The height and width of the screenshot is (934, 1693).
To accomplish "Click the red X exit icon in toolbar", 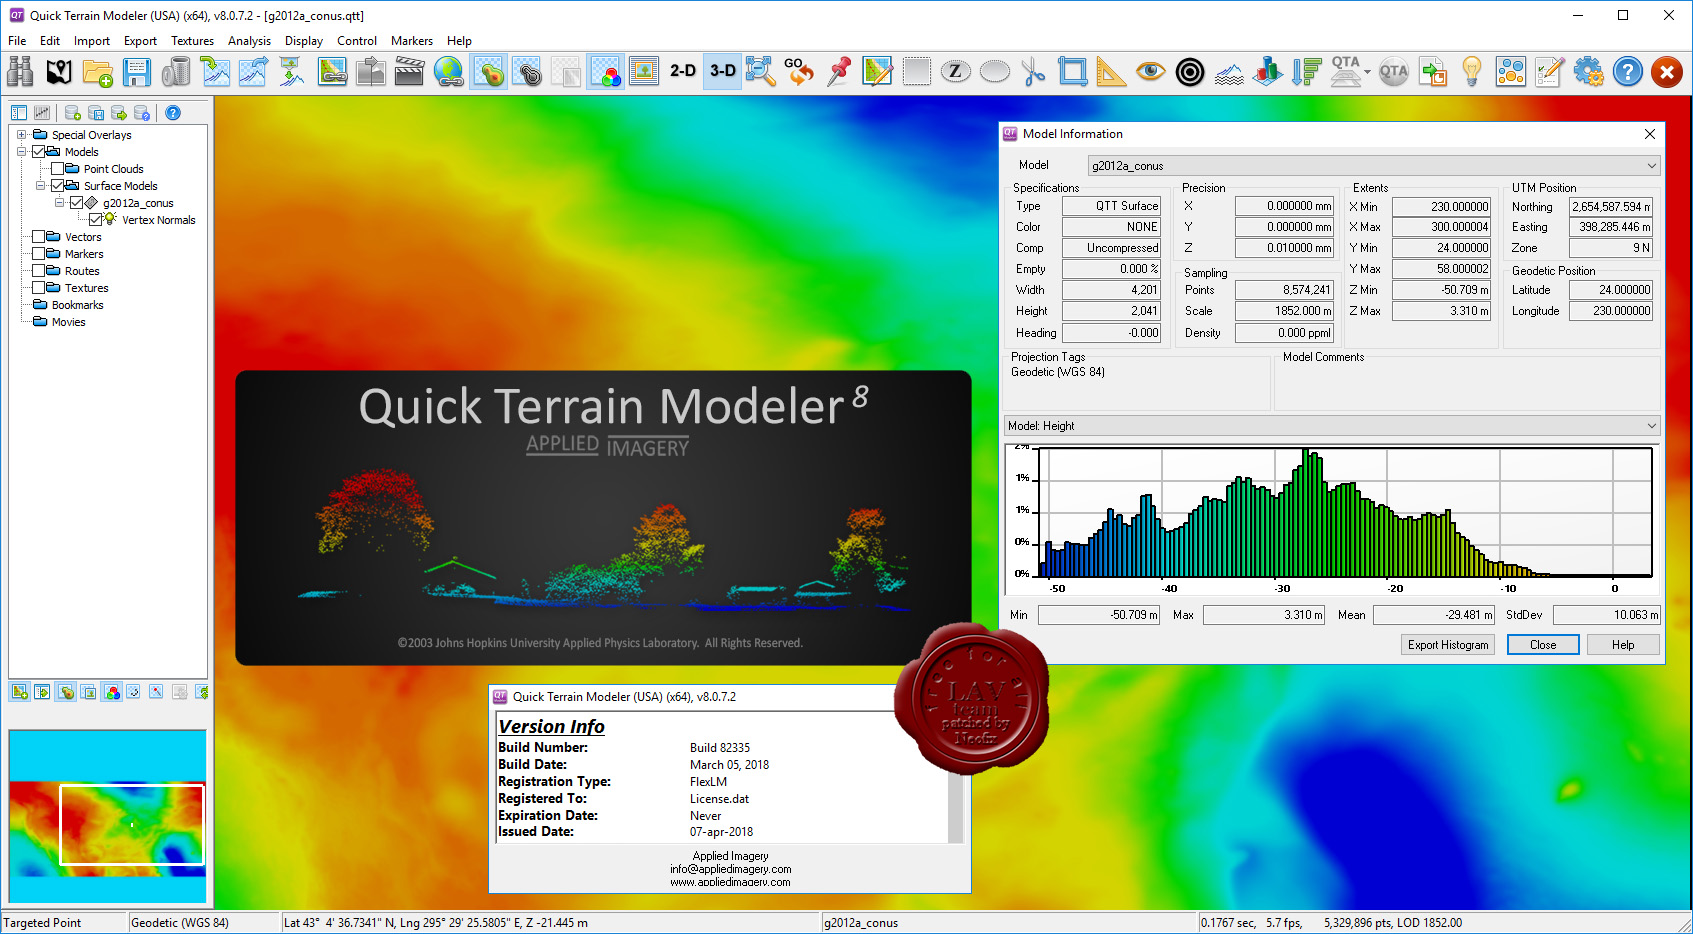I will [1666, 72].
